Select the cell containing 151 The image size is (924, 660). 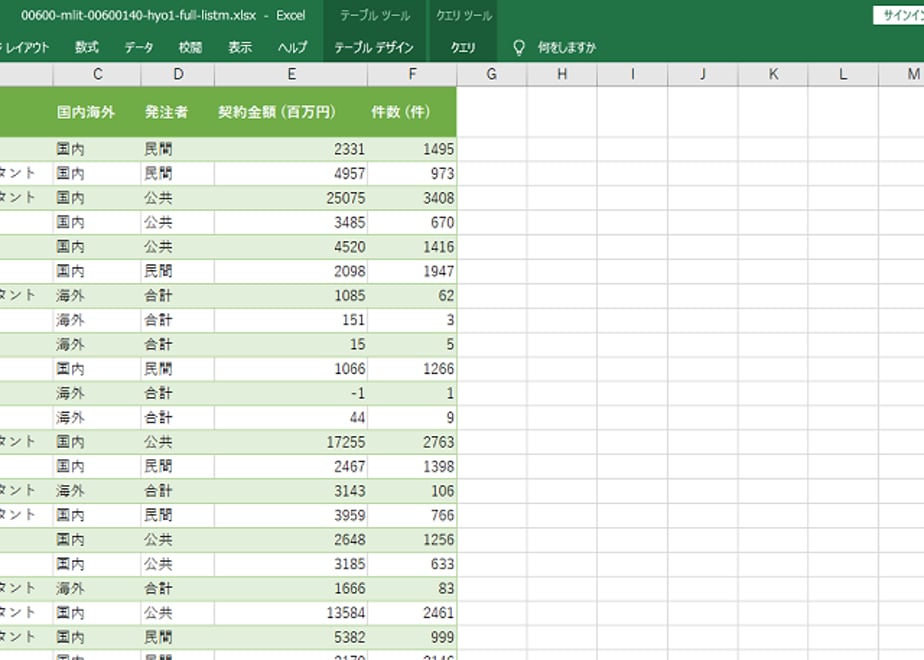pos(291,320)
